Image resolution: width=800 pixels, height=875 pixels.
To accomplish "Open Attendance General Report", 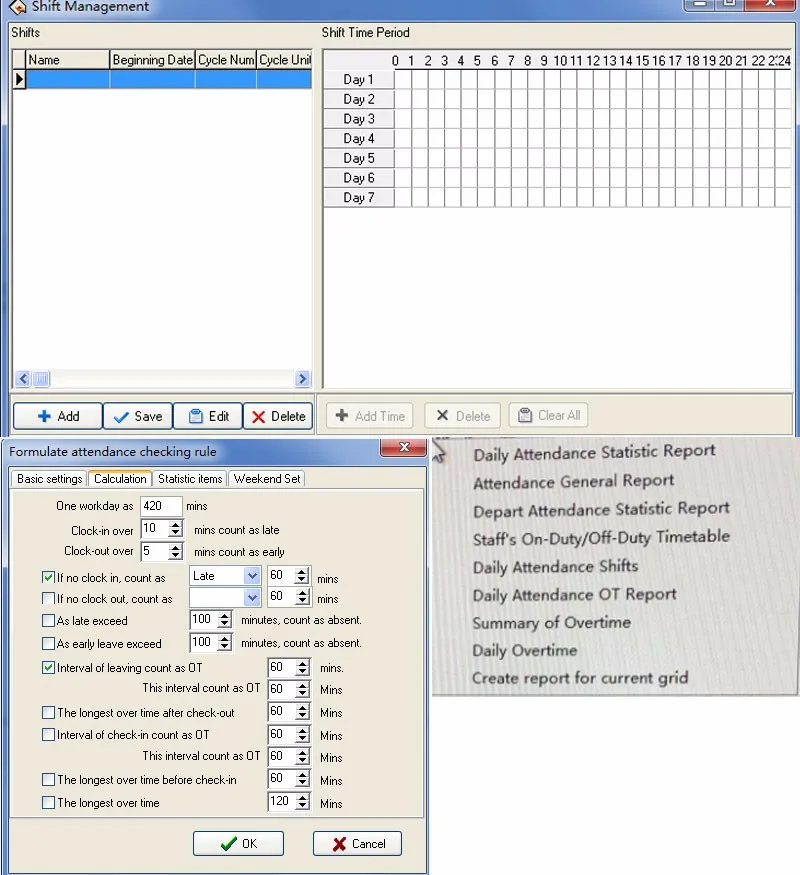I will click(x=574, y=481).
